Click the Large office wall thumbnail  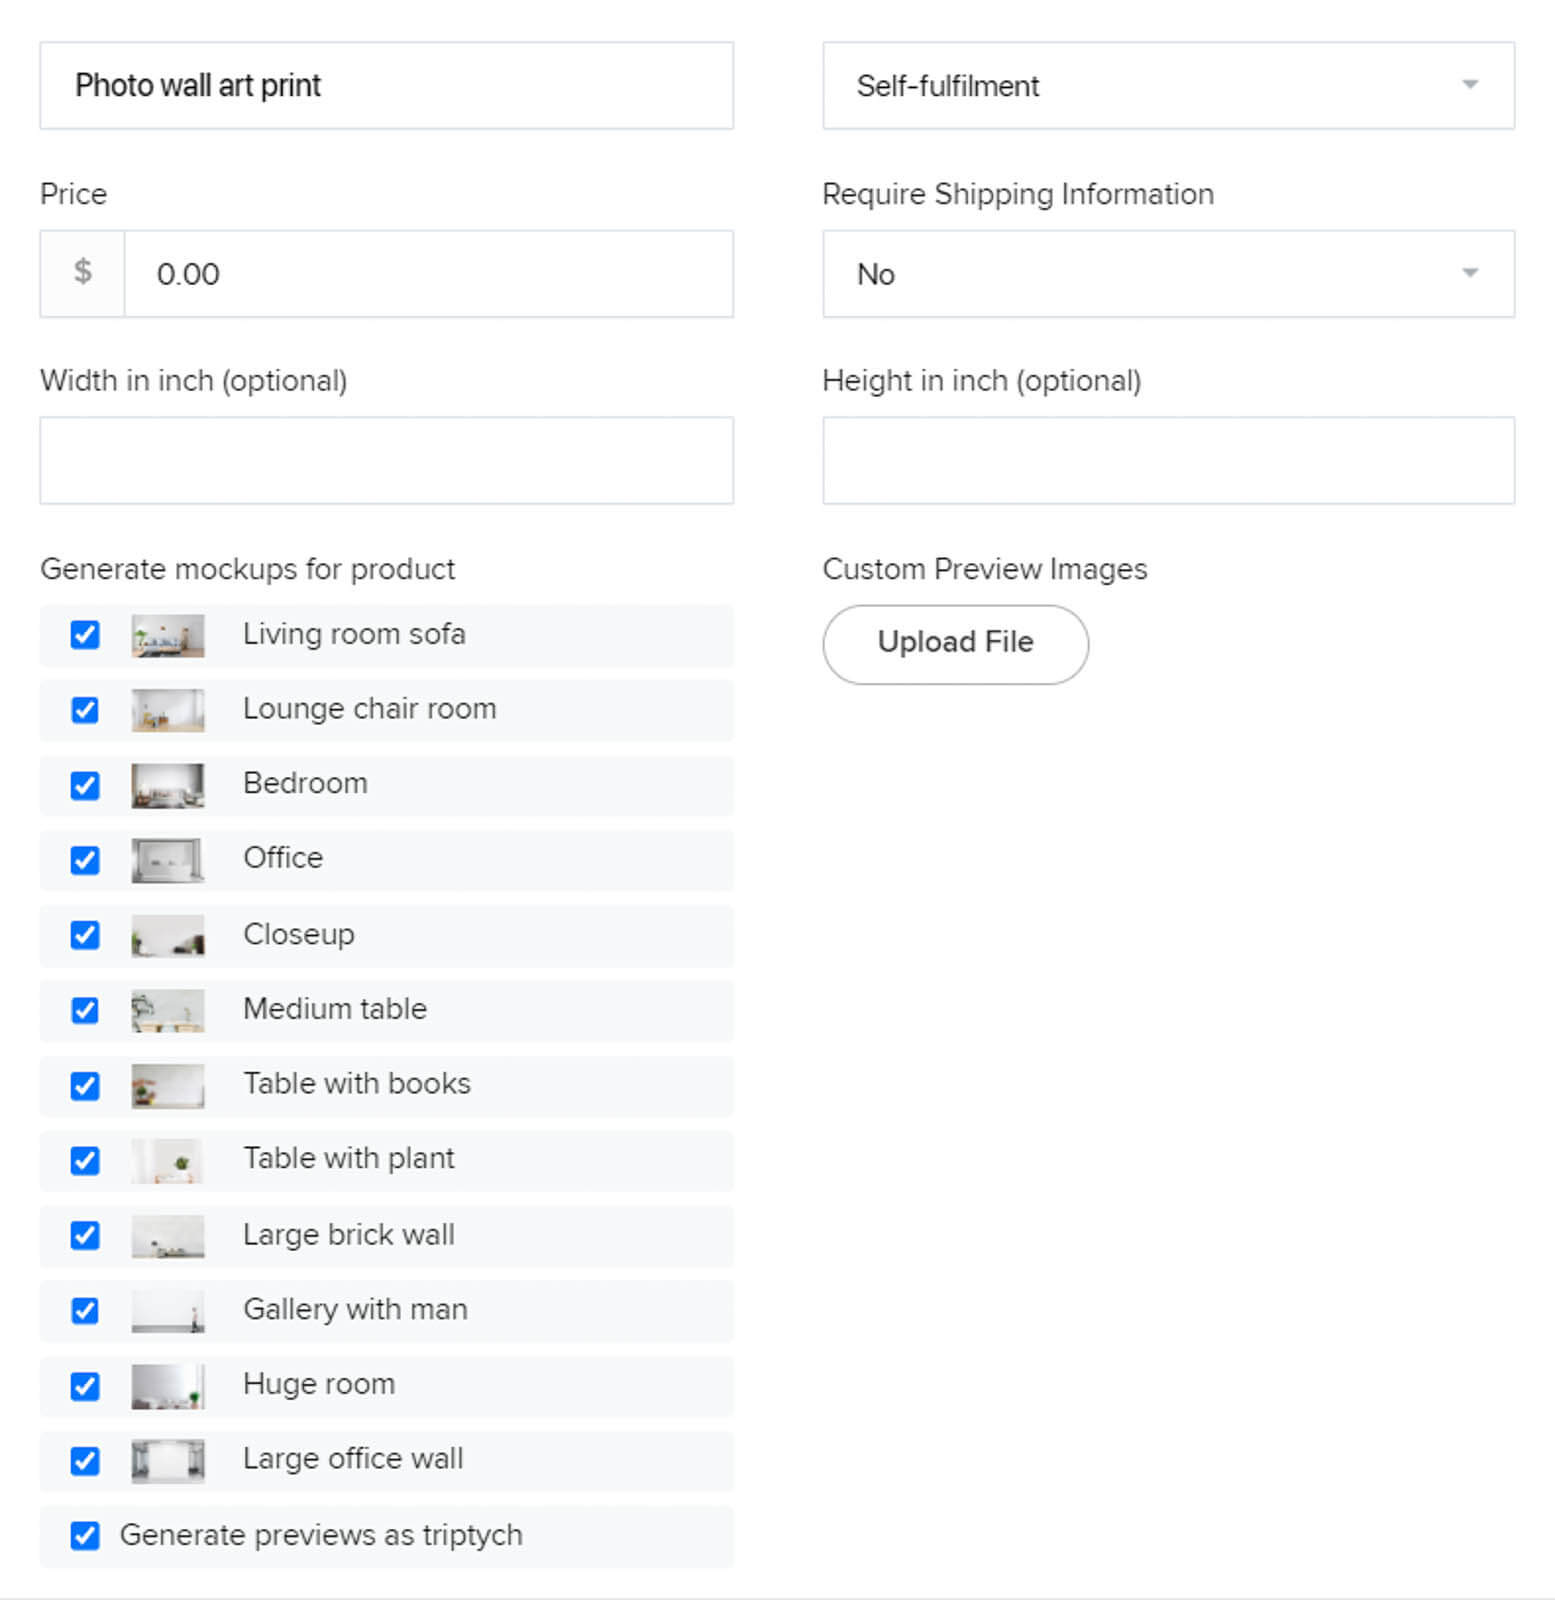(168, 1461)
